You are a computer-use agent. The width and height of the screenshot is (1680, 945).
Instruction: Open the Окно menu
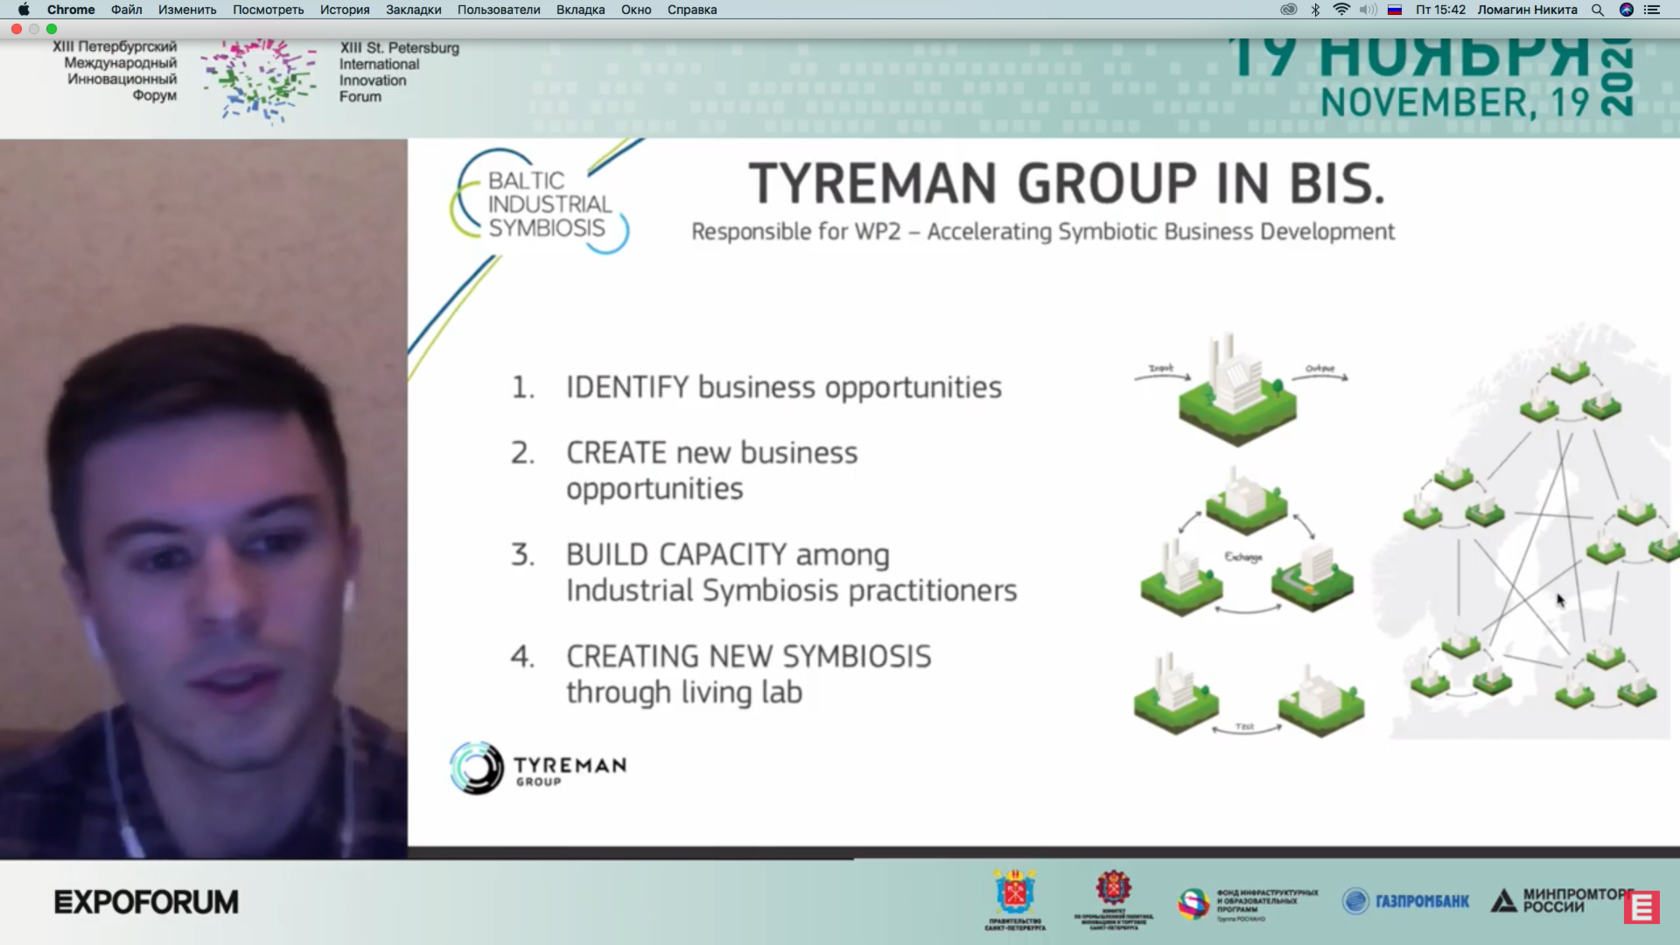coord(636,9)
